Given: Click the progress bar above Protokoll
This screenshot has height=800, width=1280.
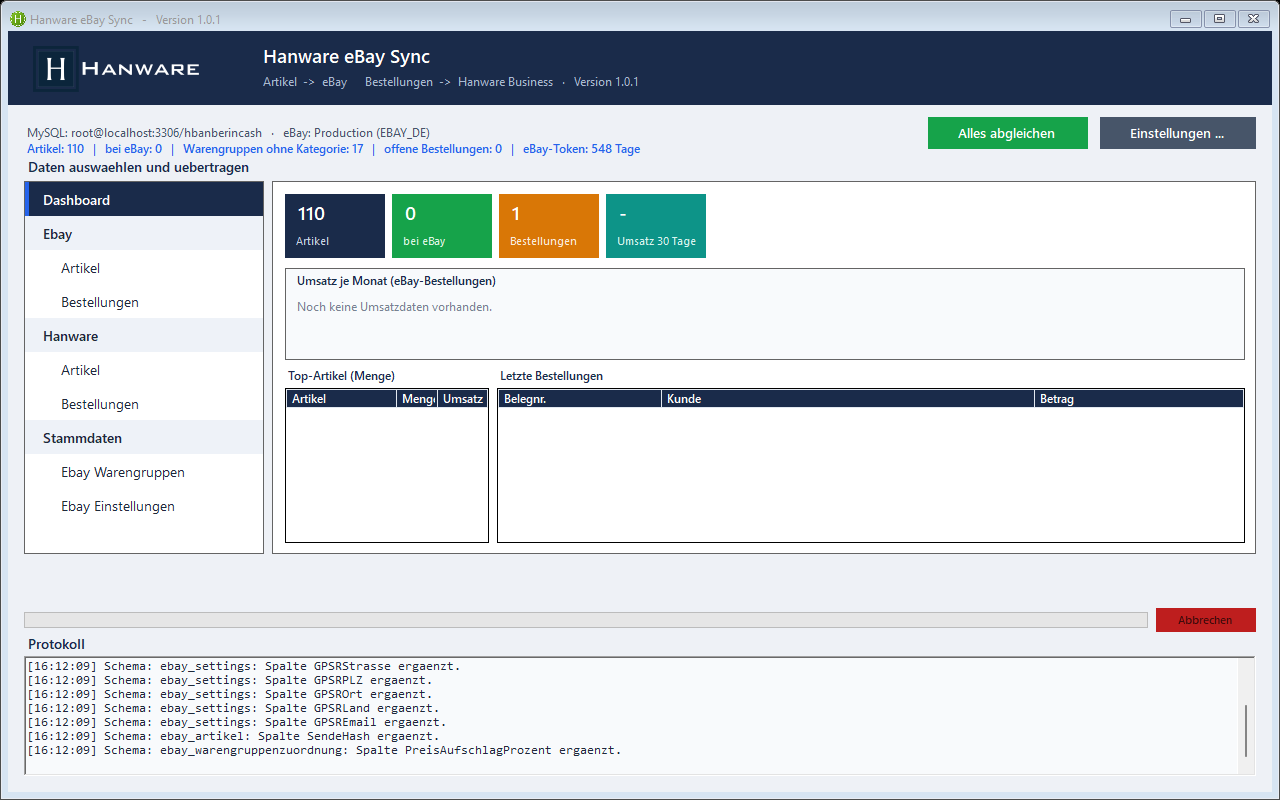Looking at the screenshot, I should (x=586, y=620).
